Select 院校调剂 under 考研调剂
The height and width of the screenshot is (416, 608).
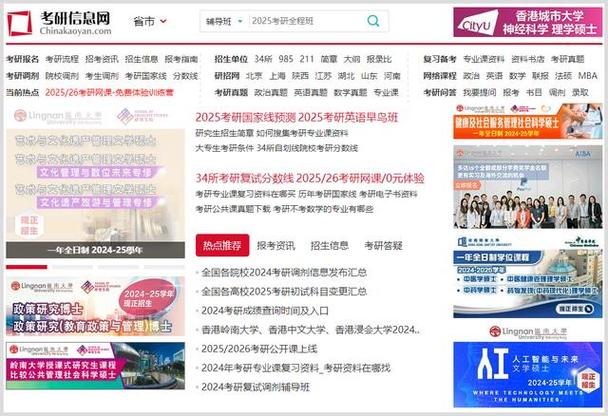tap(62, 76)
